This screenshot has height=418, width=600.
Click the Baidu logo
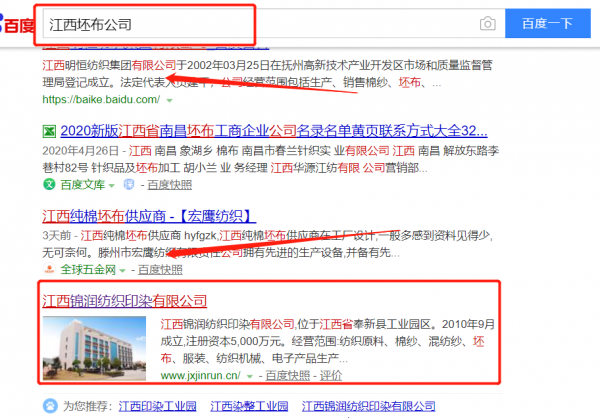(x=16, y=22)
